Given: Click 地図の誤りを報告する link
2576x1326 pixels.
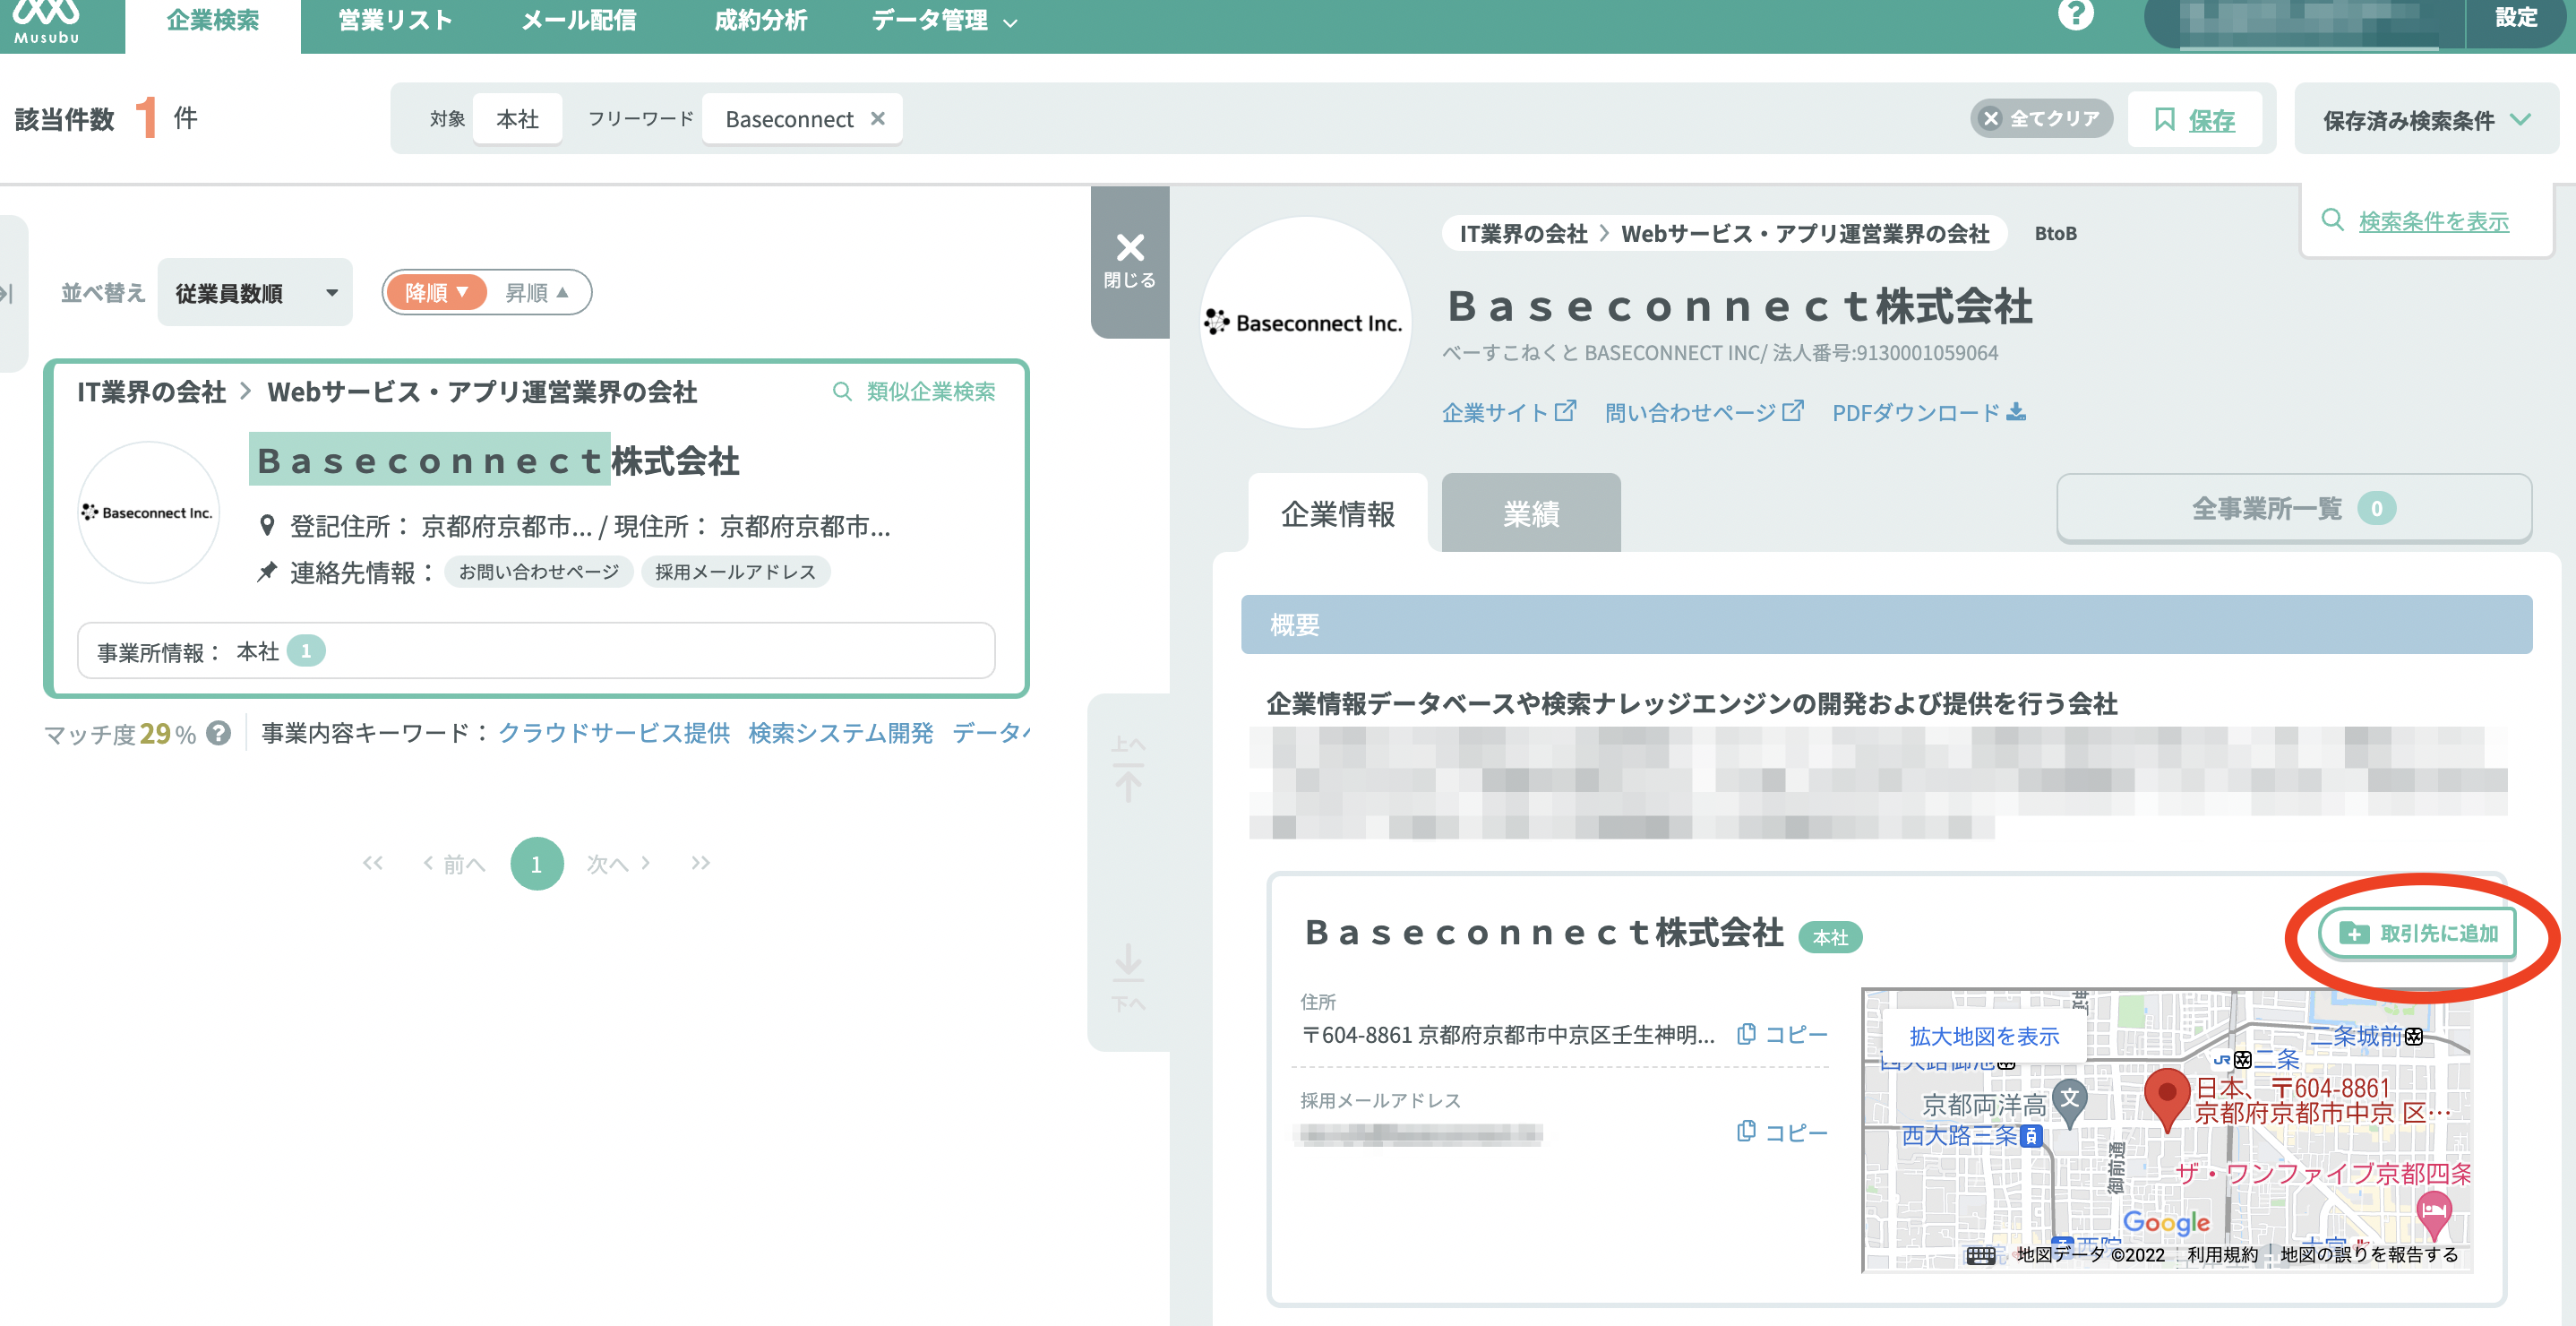Looking at the screenshot, I should [2368, 1254].
